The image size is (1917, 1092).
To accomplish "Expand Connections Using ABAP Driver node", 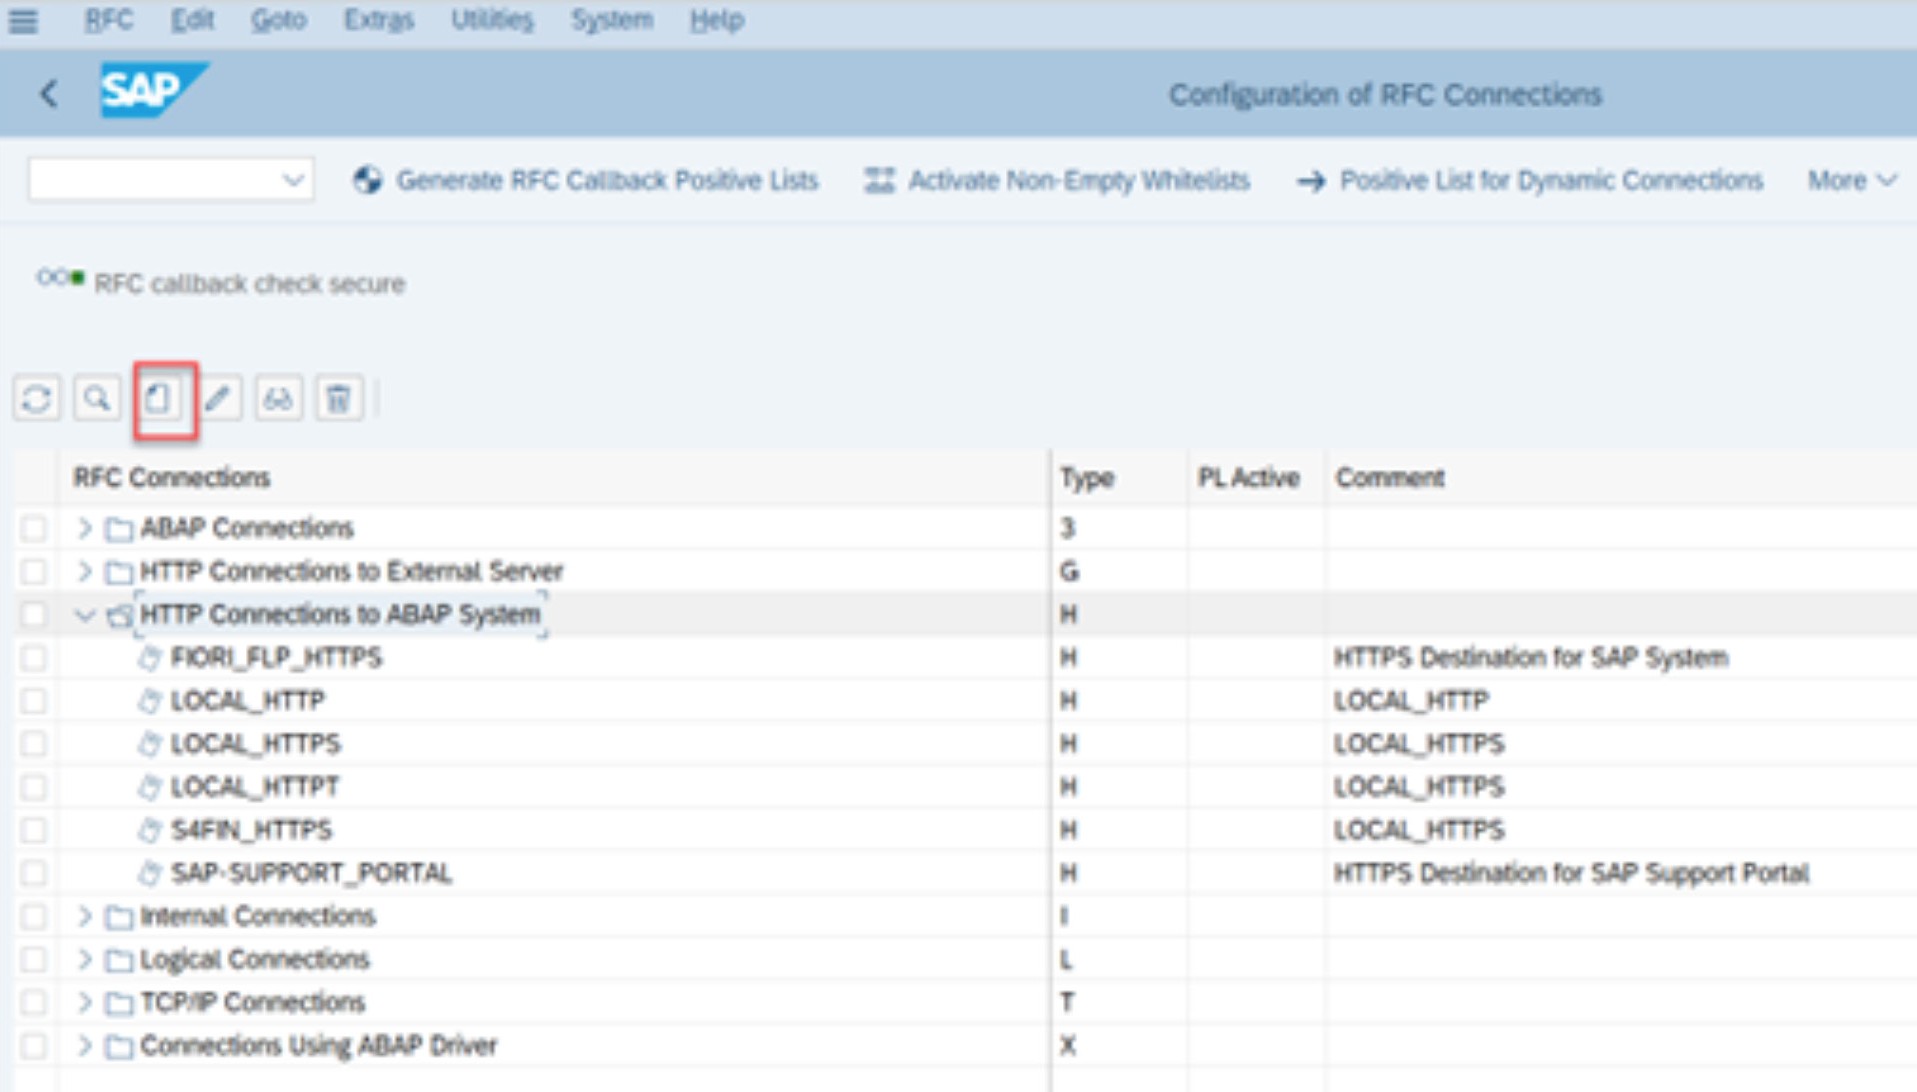I will click(x=85, y=1045).
